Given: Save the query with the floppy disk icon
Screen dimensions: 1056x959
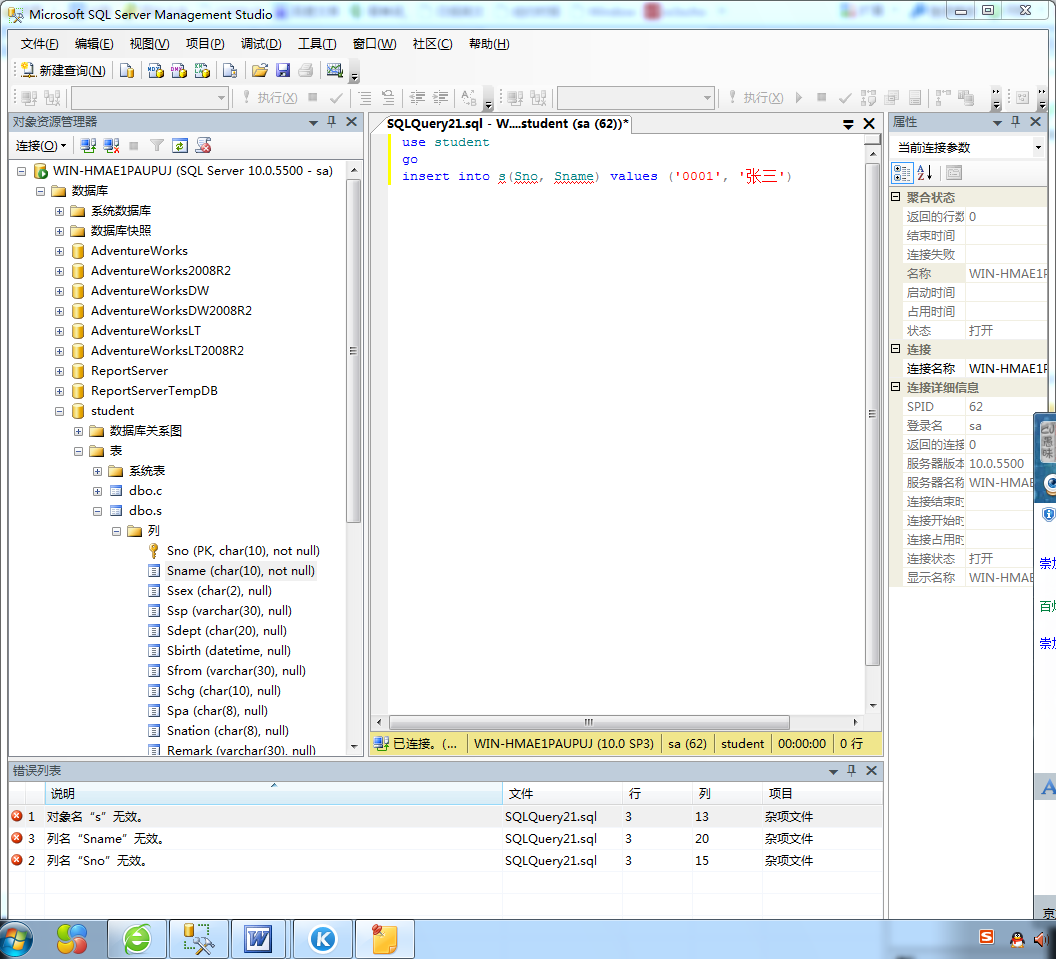Looking at the screenshot, I should pos(283,71).
